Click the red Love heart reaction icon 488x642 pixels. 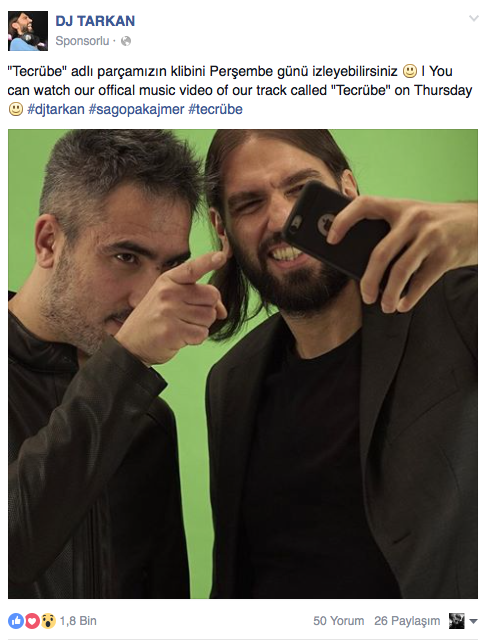[x=32, y=621]
